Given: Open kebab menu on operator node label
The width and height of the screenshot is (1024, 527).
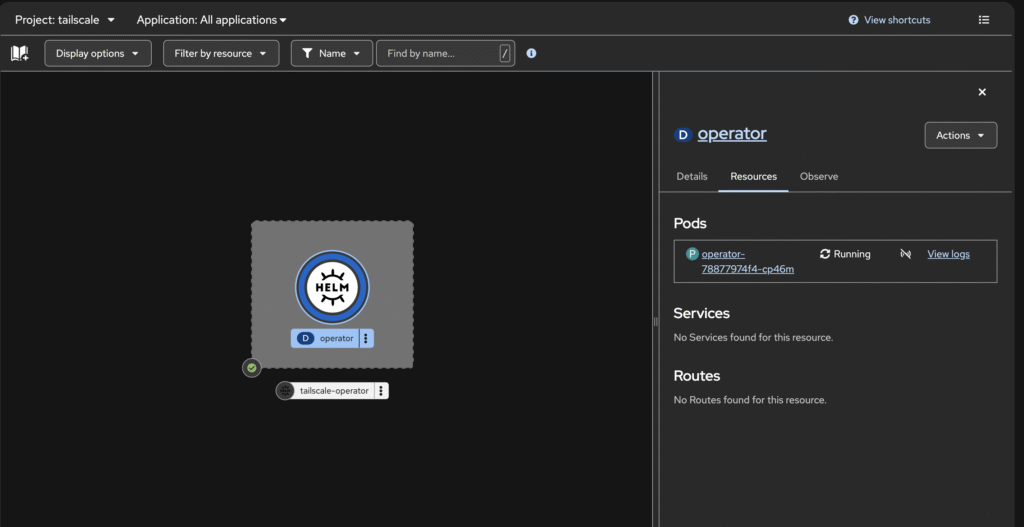Looking at the screenshot, I should (366, 338).
